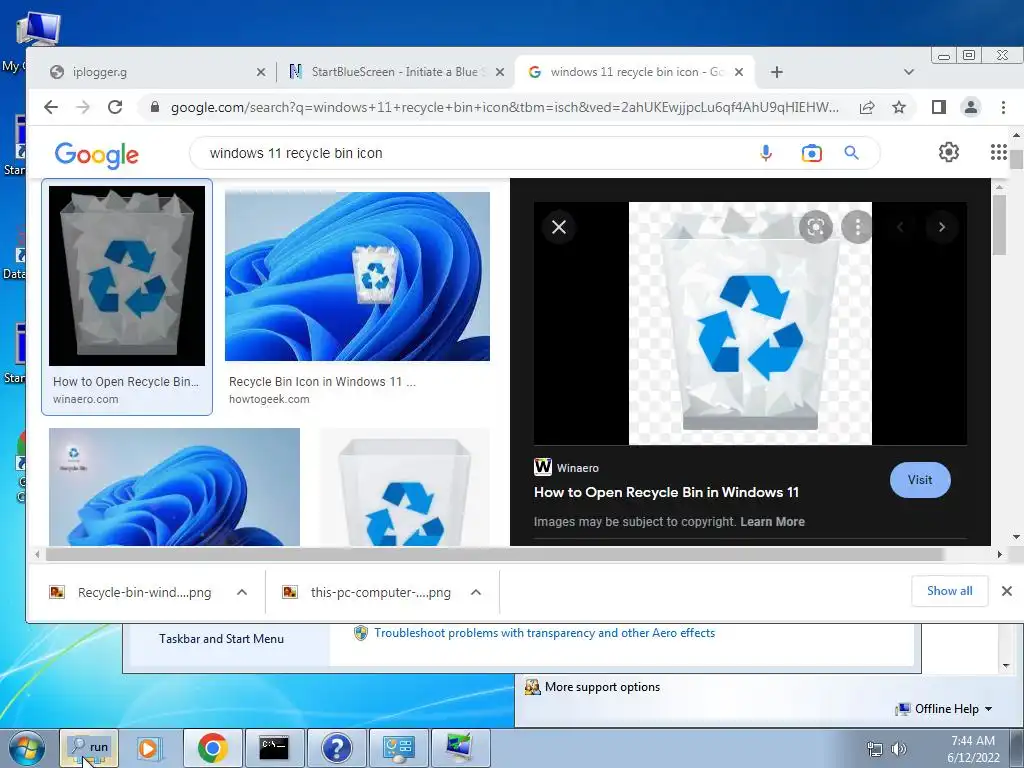Screen dimensions: 1024x768
Task: Search by image with camera icon
Action: click(812, 153)
